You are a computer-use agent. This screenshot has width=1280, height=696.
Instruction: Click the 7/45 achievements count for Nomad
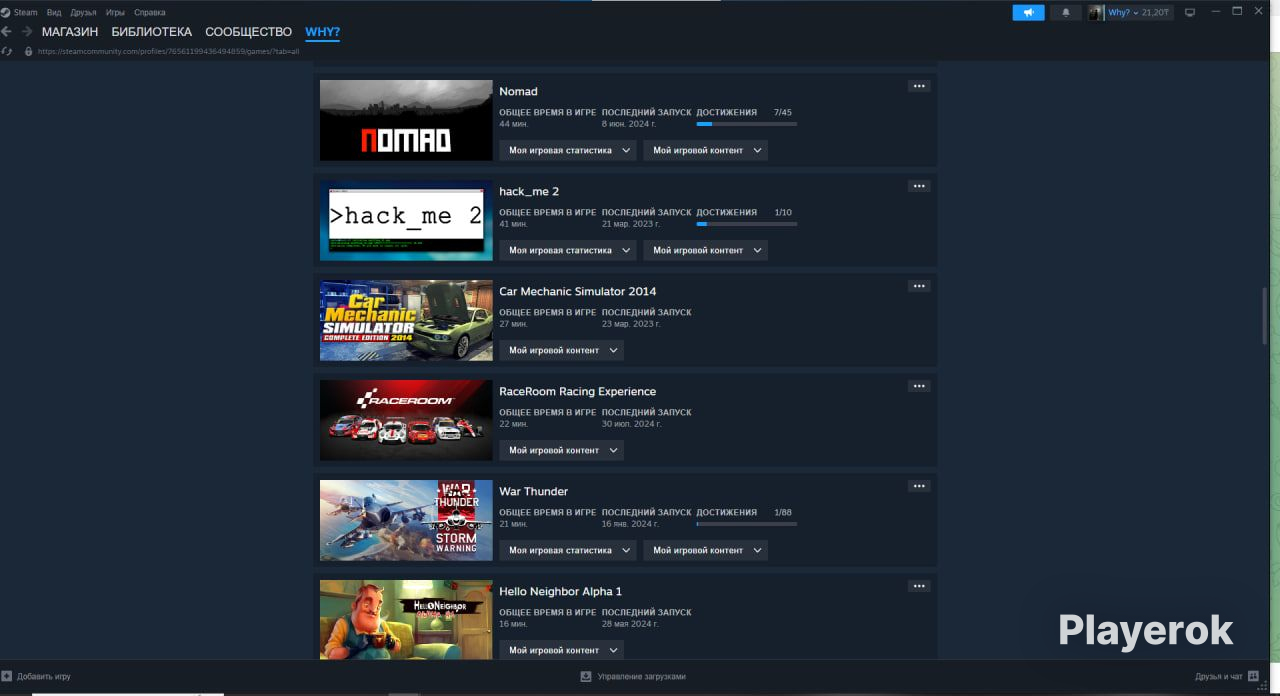pos(782,112)
